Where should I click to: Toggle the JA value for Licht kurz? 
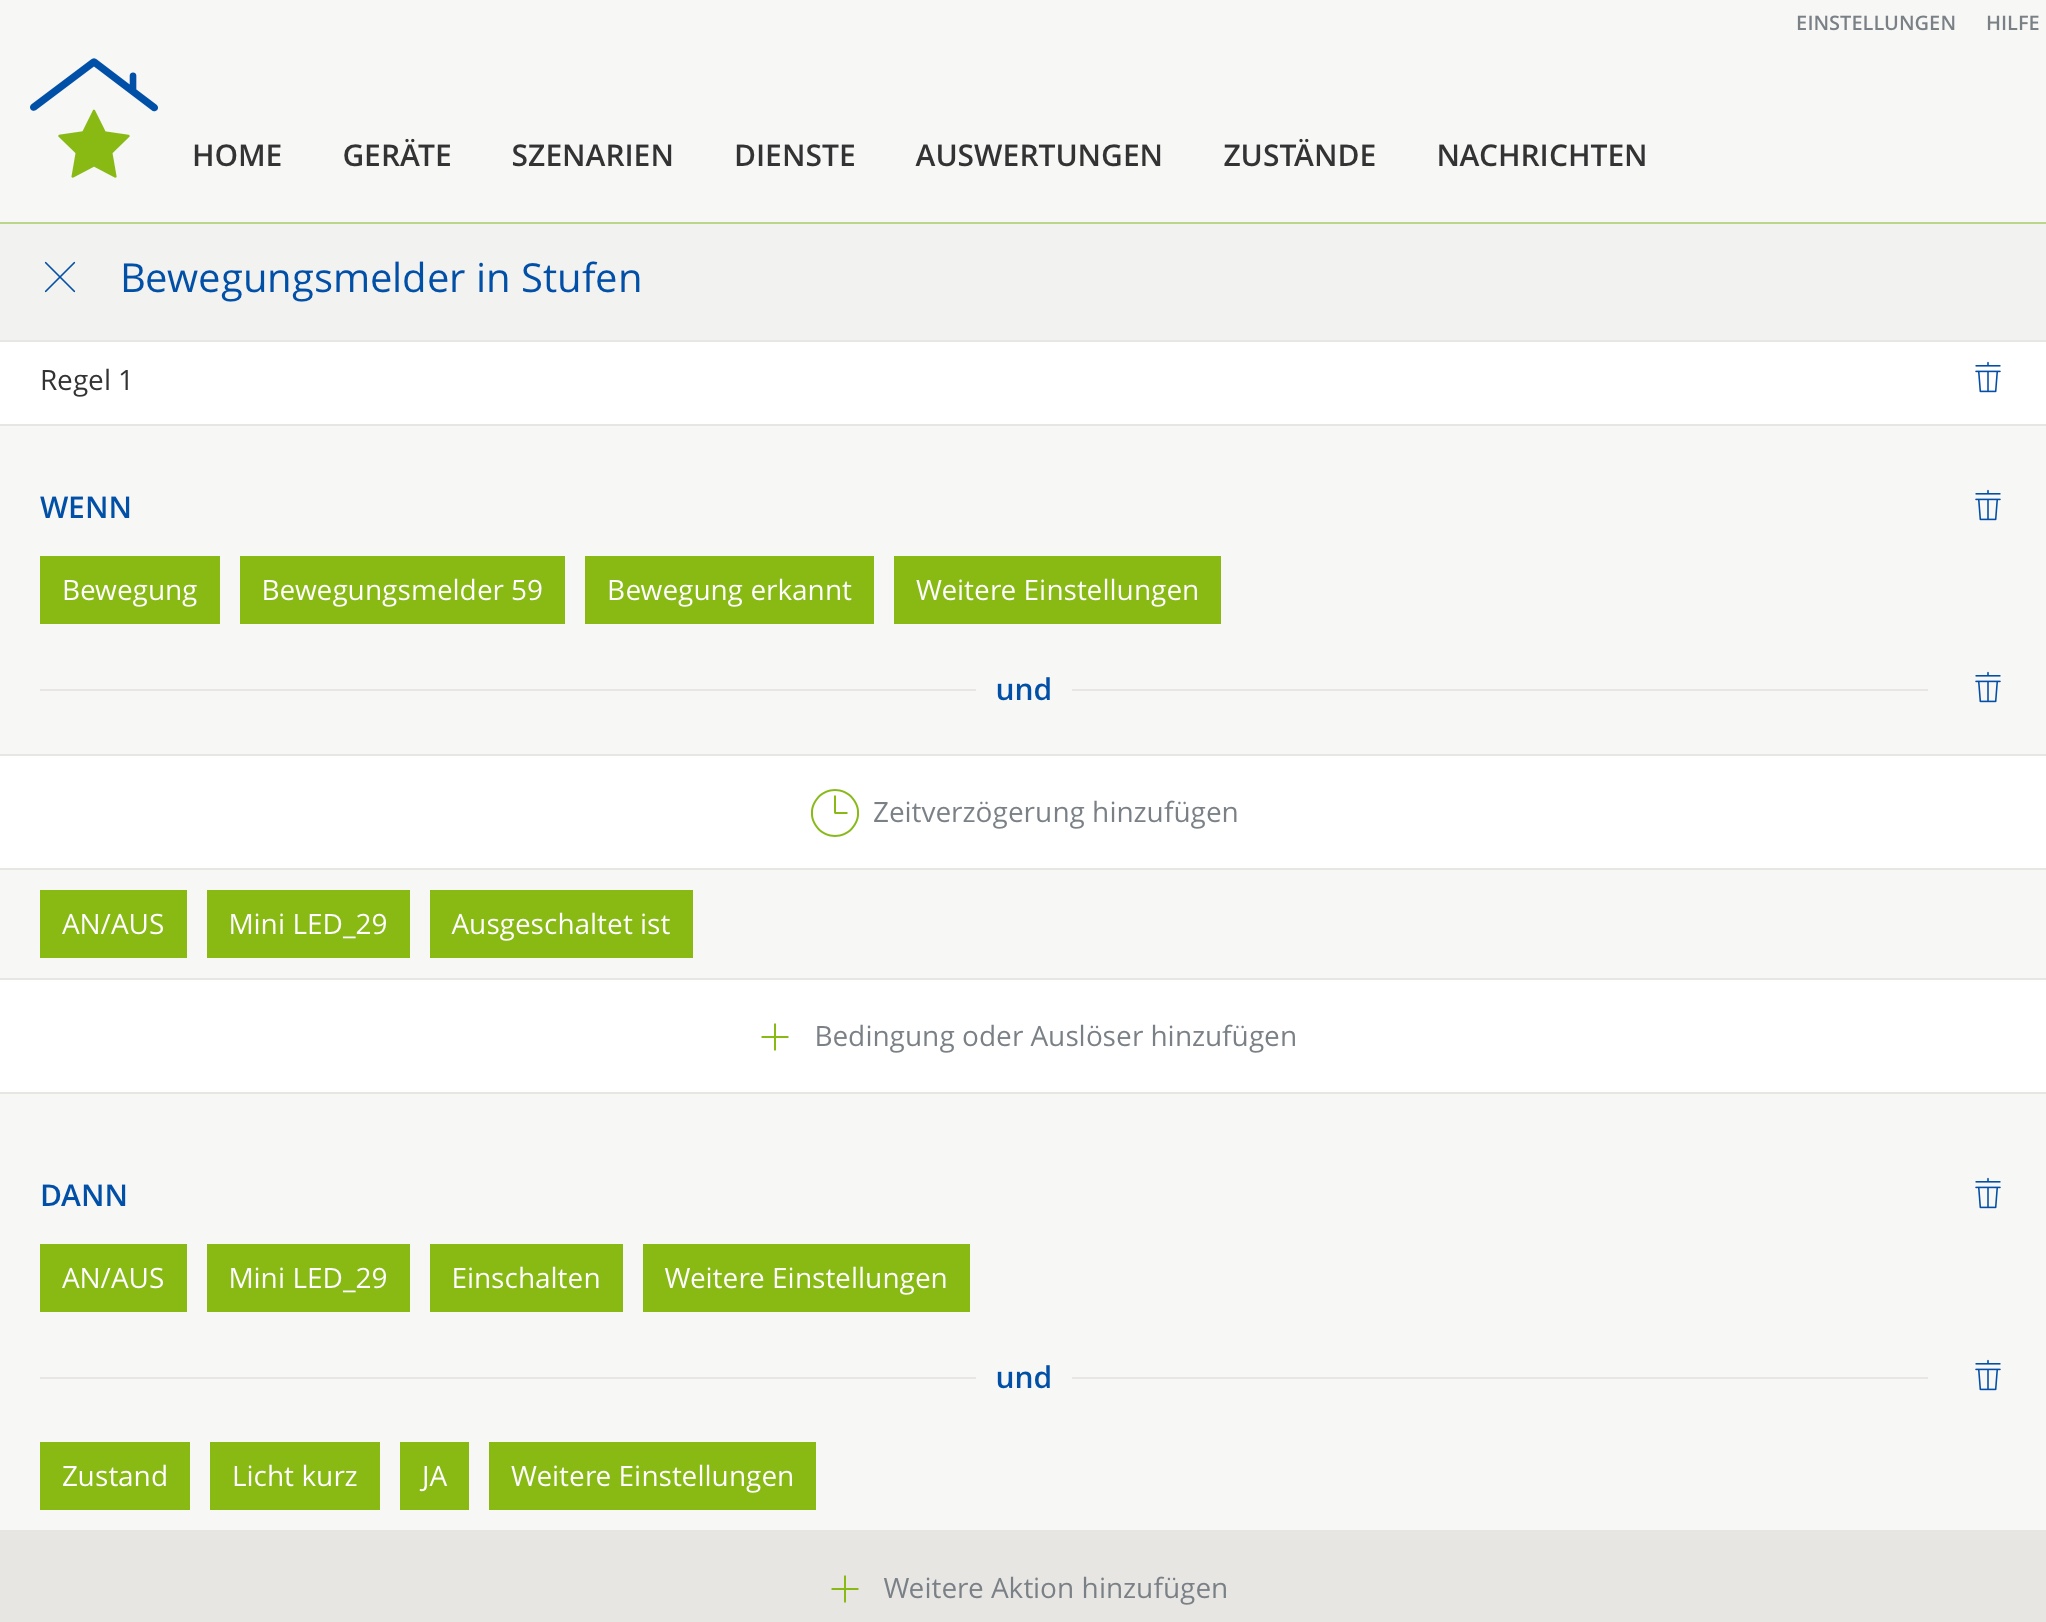pos(434,1476)
